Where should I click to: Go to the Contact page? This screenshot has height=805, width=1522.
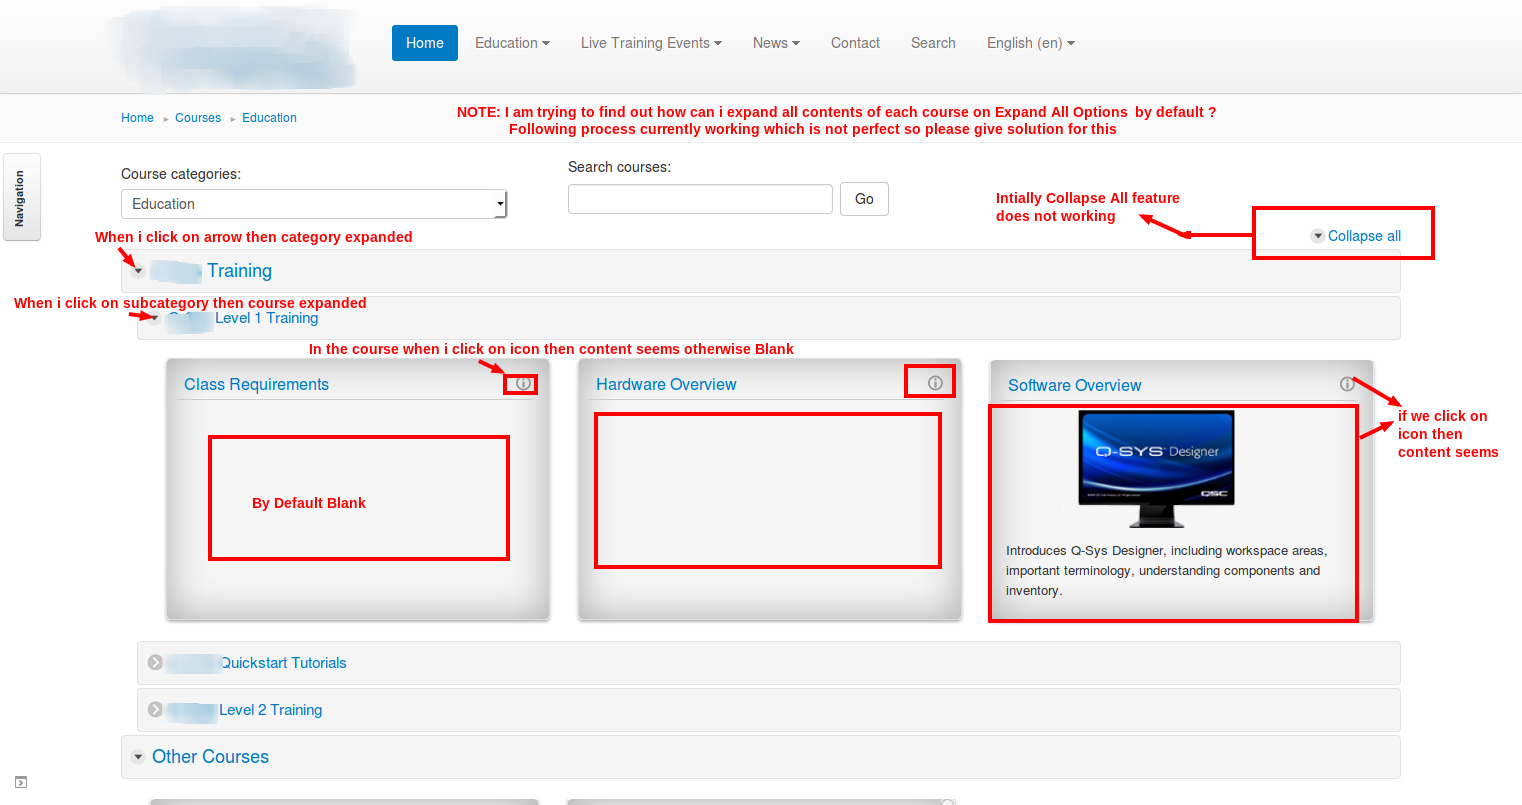tap(855, 43)
